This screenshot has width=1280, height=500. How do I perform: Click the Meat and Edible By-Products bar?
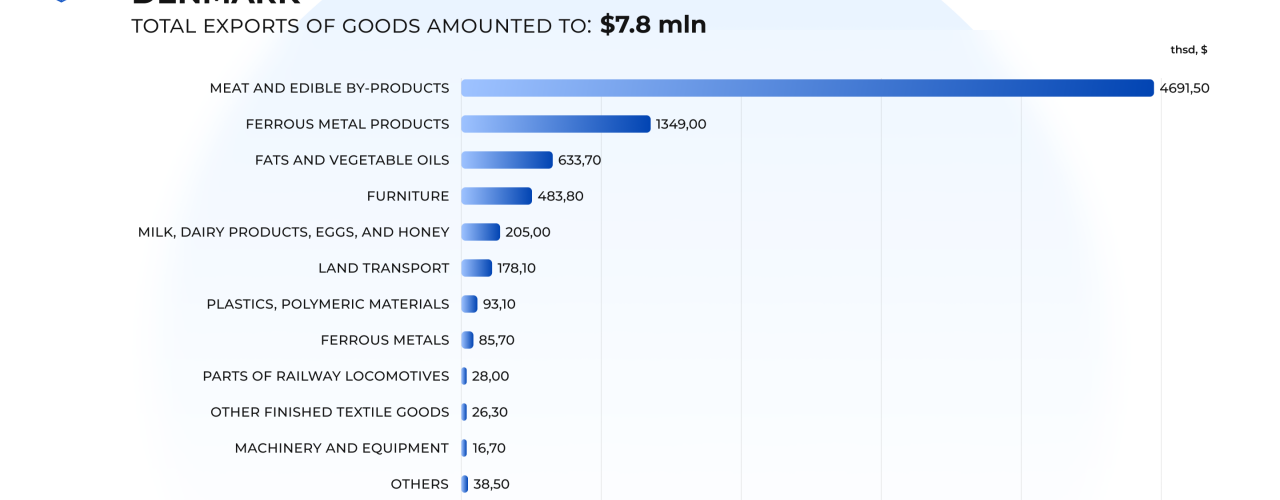click(x=807, y=88)
